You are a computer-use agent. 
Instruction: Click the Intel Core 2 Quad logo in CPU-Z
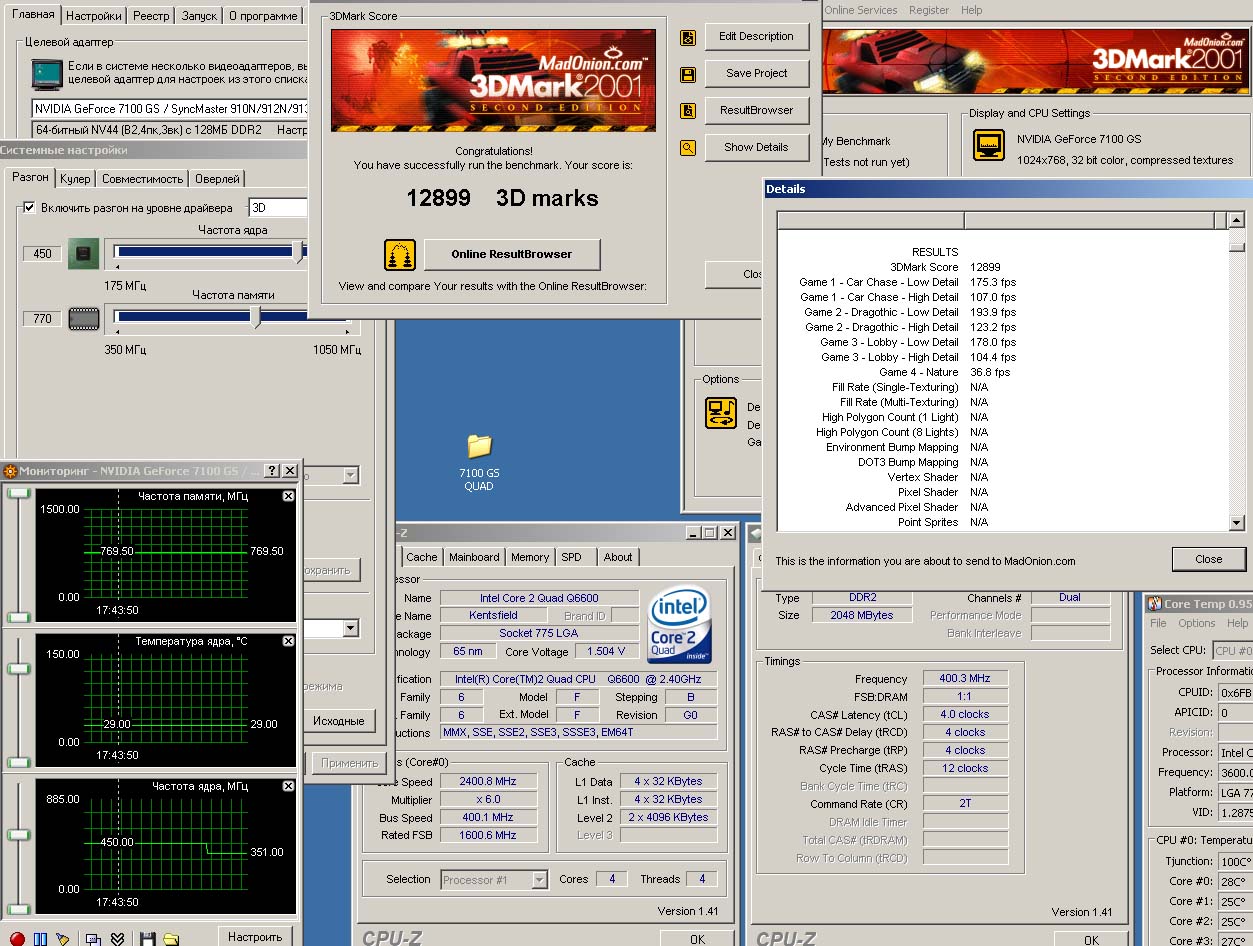pos(681,625)
